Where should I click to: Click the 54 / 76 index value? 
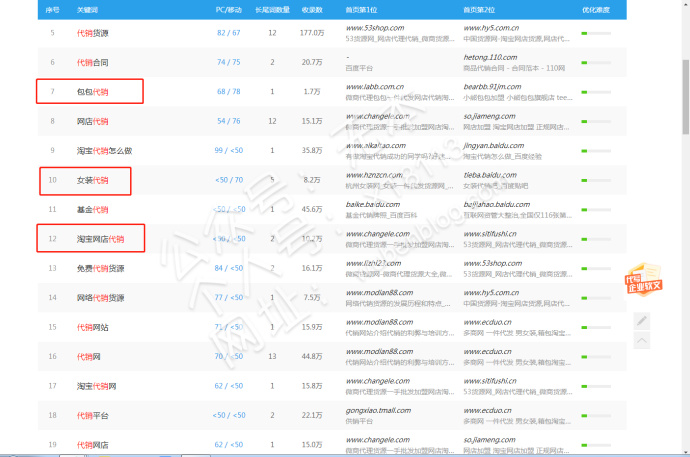(x=228, y=121)
